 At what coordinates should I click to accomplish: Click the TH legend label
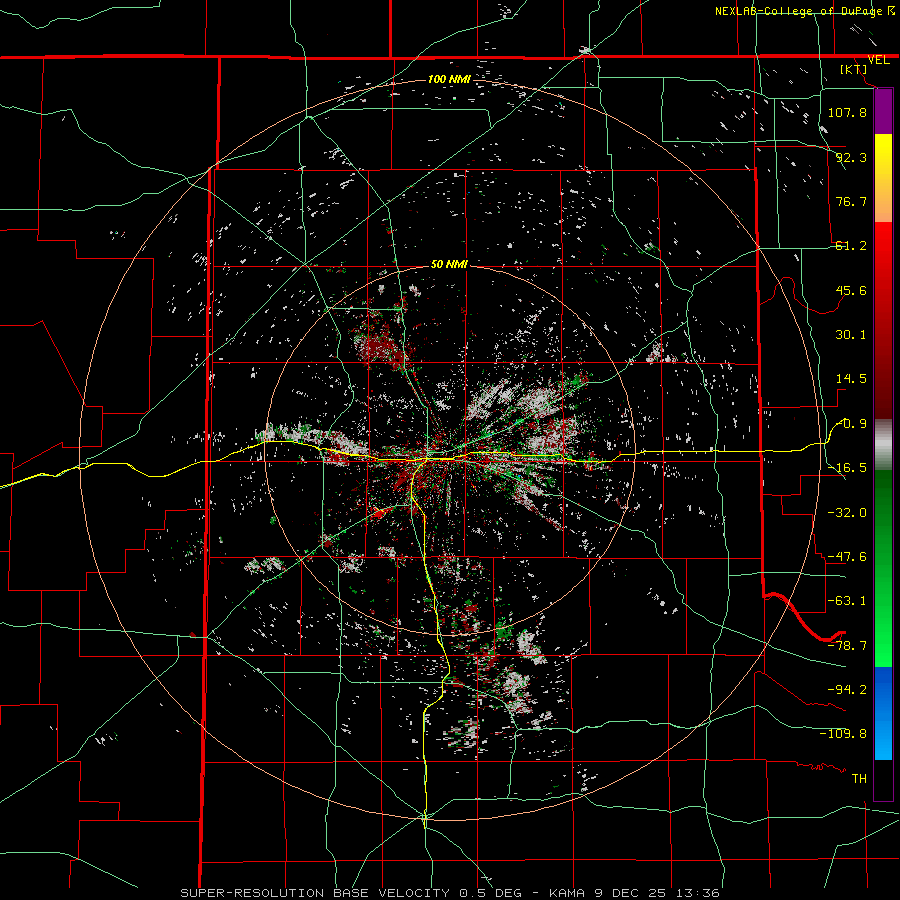(859, 778)
